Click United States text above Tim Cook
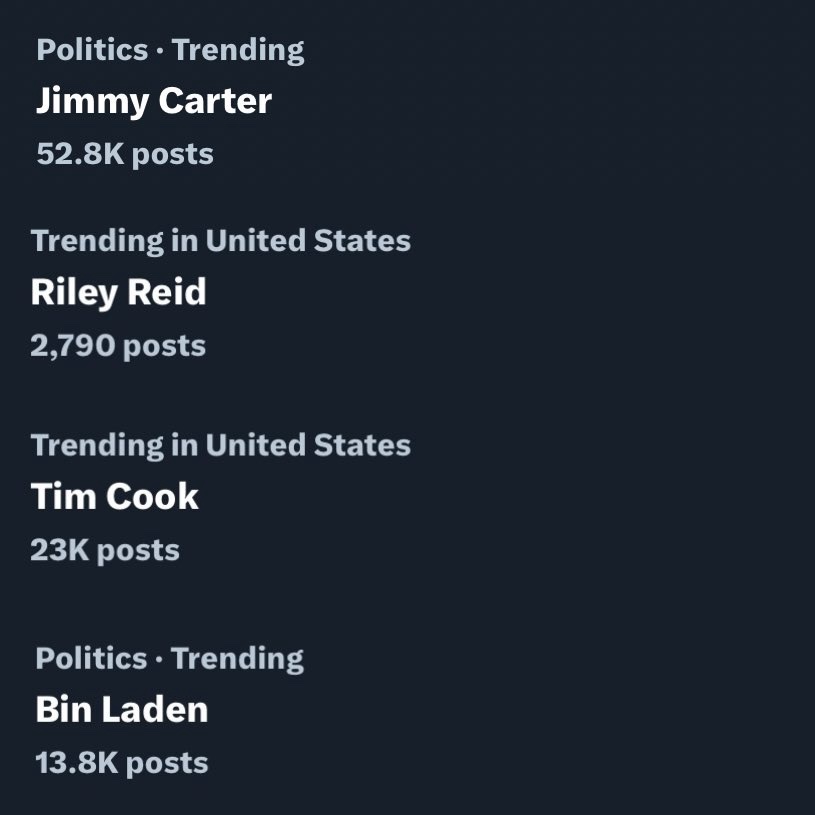This screenshot has height=815, width=815. click(x=308, y=445)
